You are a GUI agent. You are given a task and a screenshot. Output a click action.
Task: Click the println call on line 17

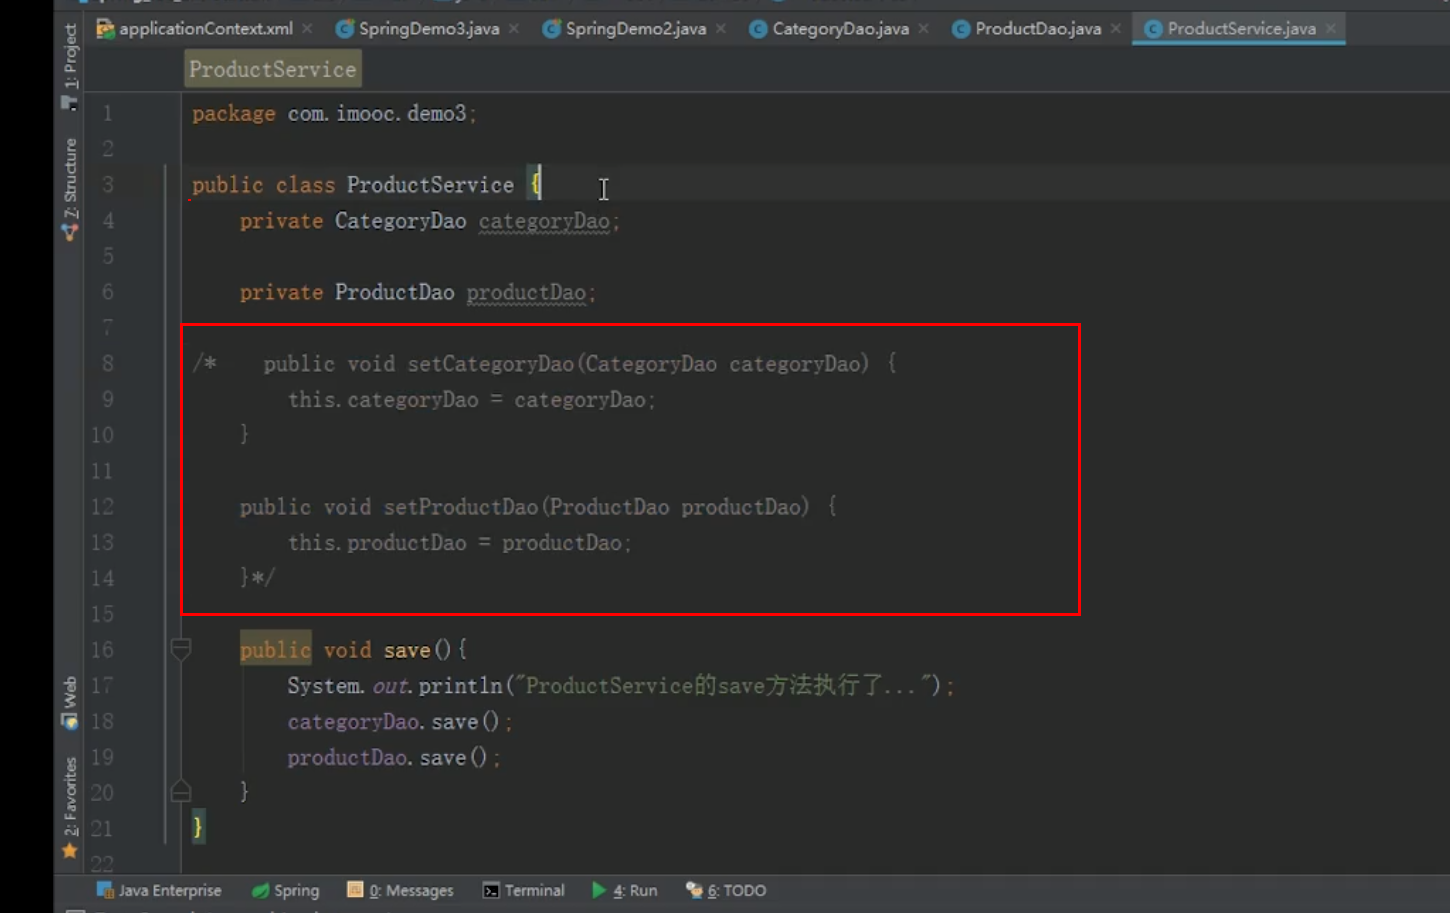[460, 686]
